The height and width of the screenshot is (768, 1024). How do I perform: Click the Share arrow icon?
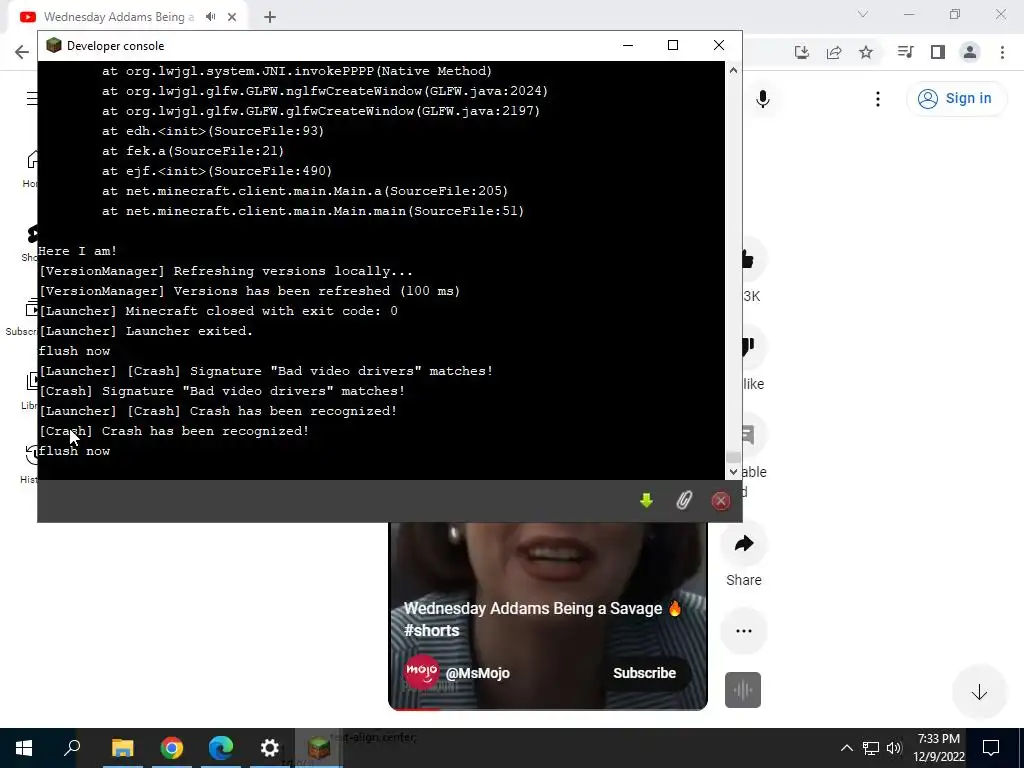tap(744, 543)
